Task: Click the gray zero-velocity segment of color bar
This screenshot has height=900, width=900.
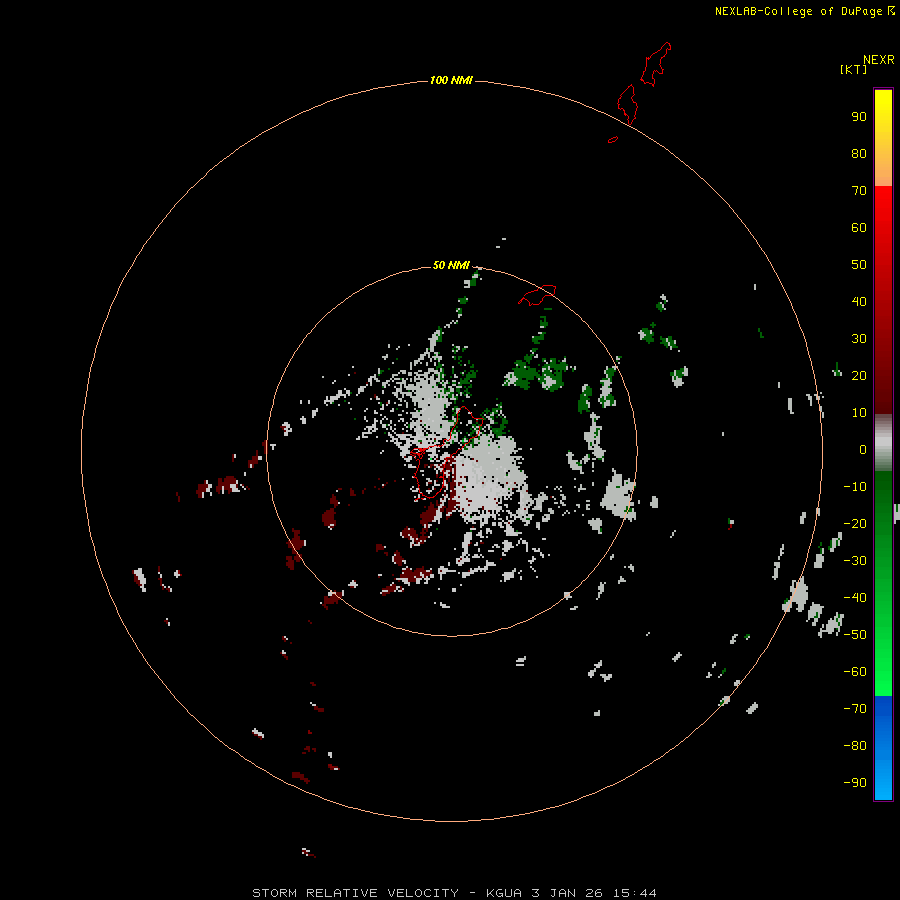Action: click(883, 443)
